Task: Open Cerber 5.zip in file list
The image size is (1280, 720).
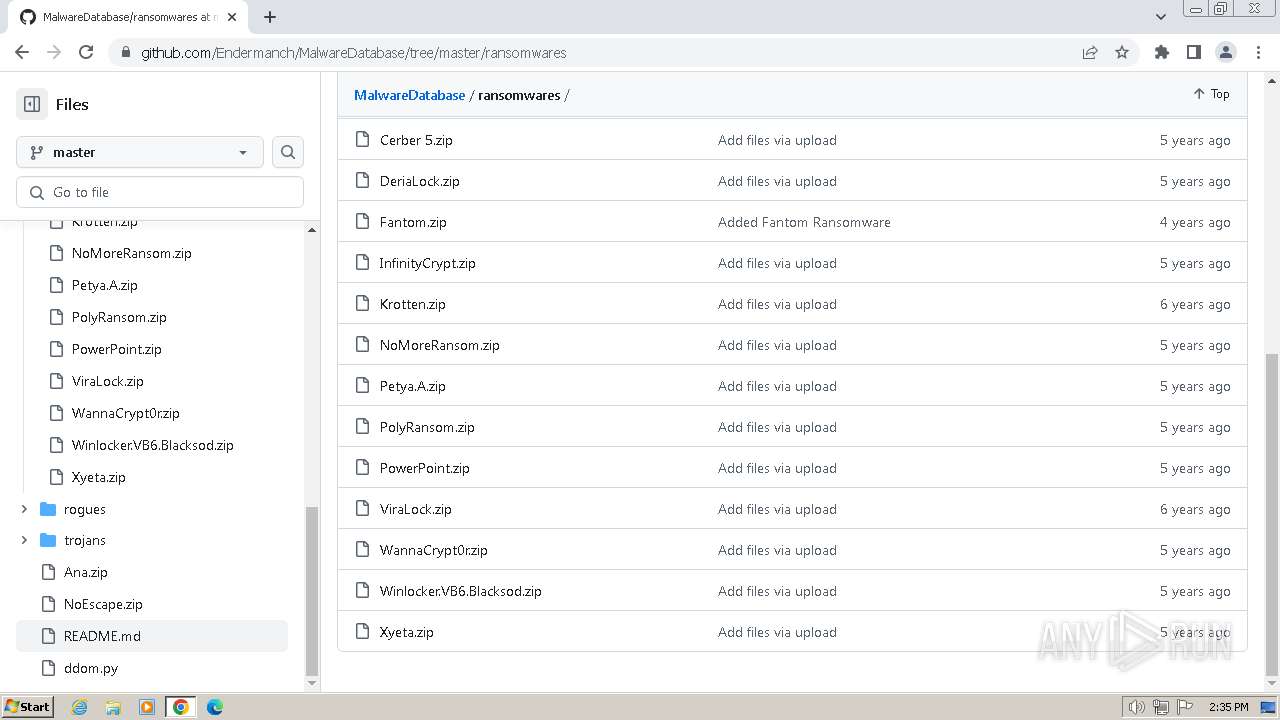Action: point(416,140)
